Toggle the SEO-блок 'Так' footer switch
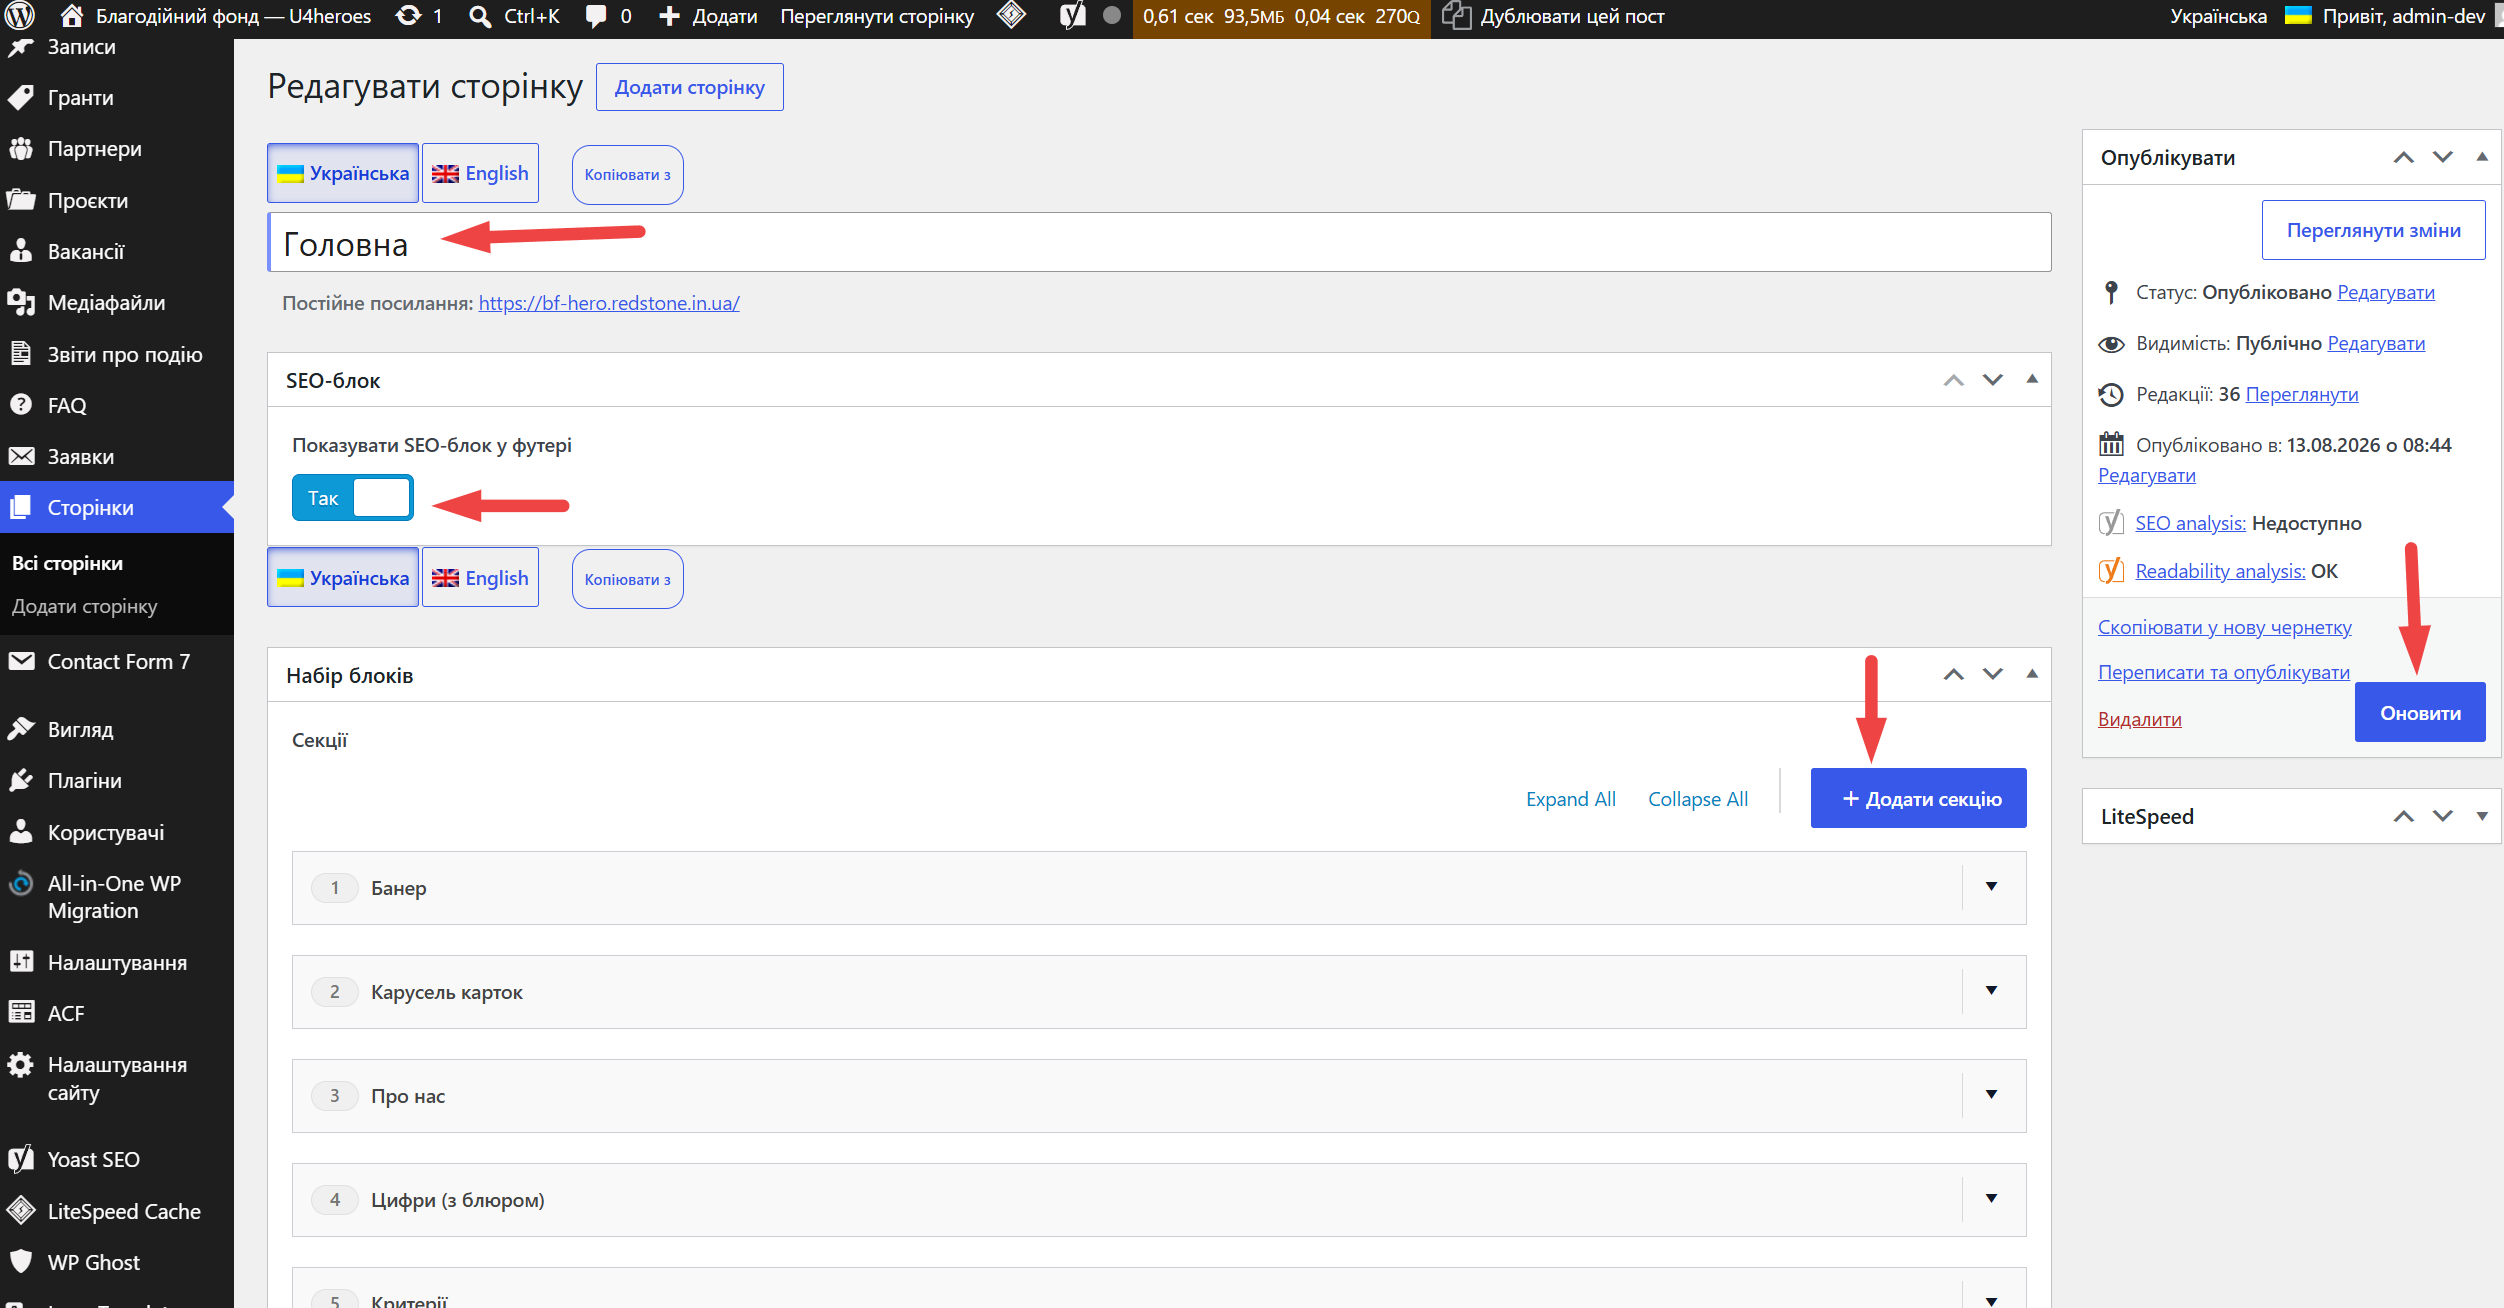The width and height of the screenshot is (2504, 1308). pyautogui.click(x=352, y=498)
